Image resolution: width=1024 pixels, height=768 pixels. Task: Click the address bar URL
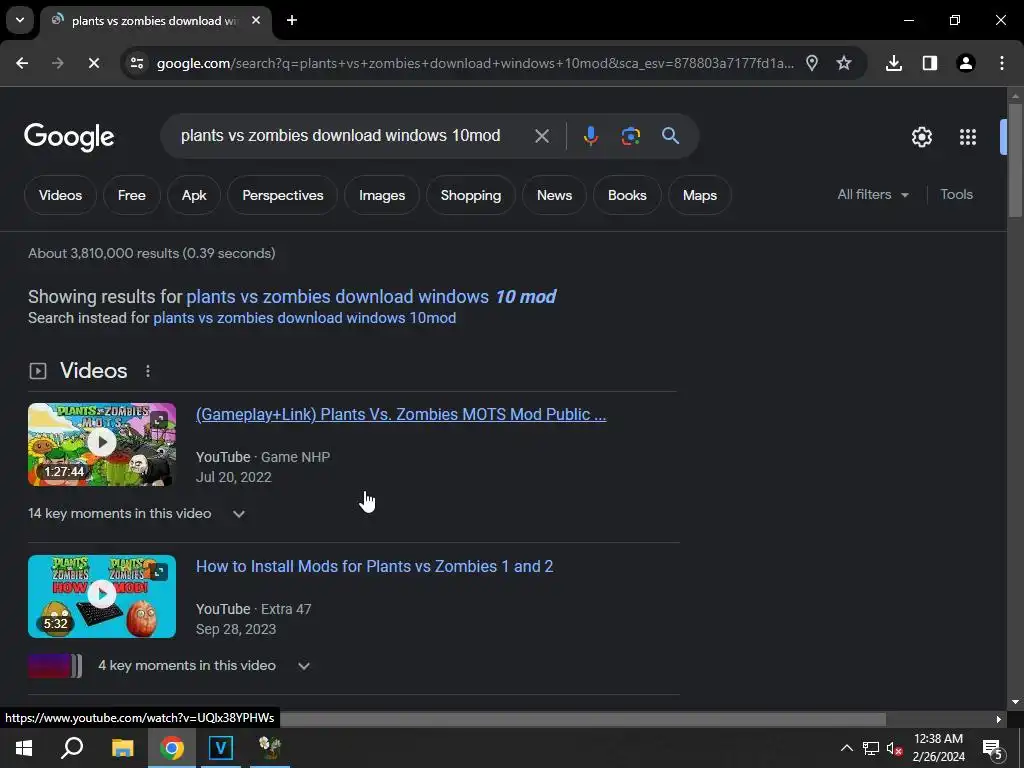[x=475, y=63]
